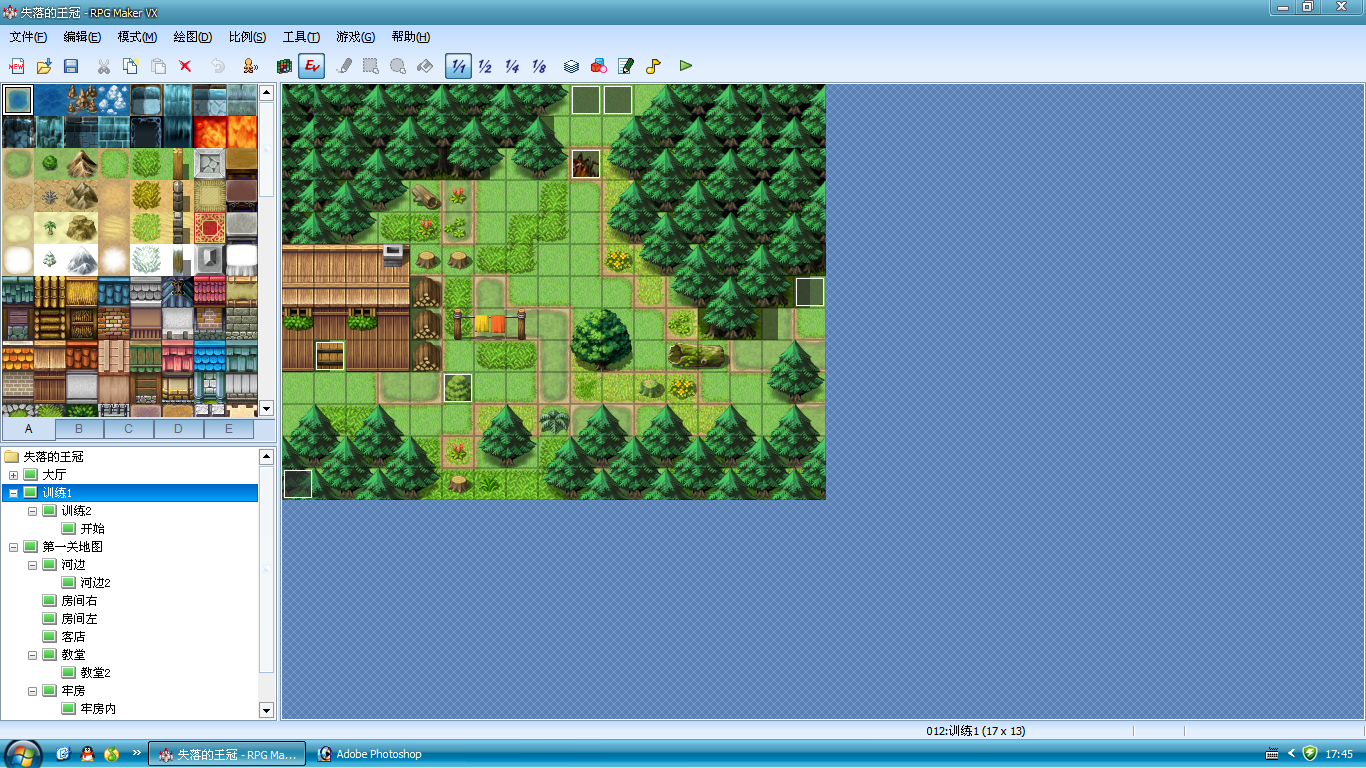Image resolution: width=1366 pixels, height=768 pixels.
Task: Collapse the 第一关地图 map tree node
Action: tap(13, 547)
